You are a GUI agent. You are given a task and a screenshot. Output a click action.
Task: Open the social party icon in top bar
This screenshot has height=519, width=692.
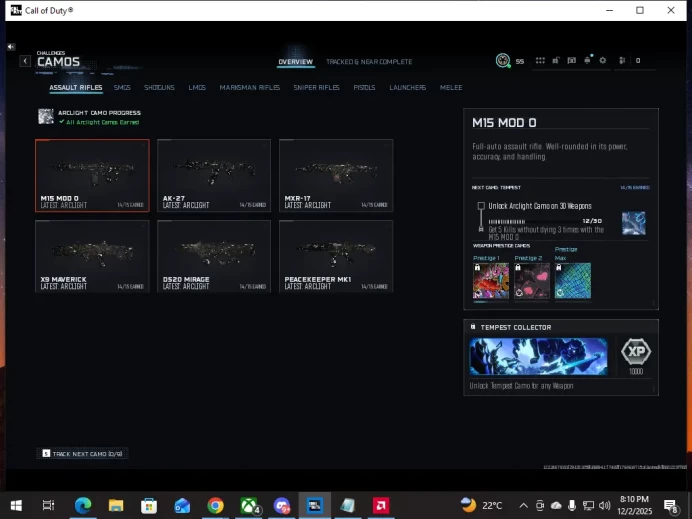coord(622,60)
